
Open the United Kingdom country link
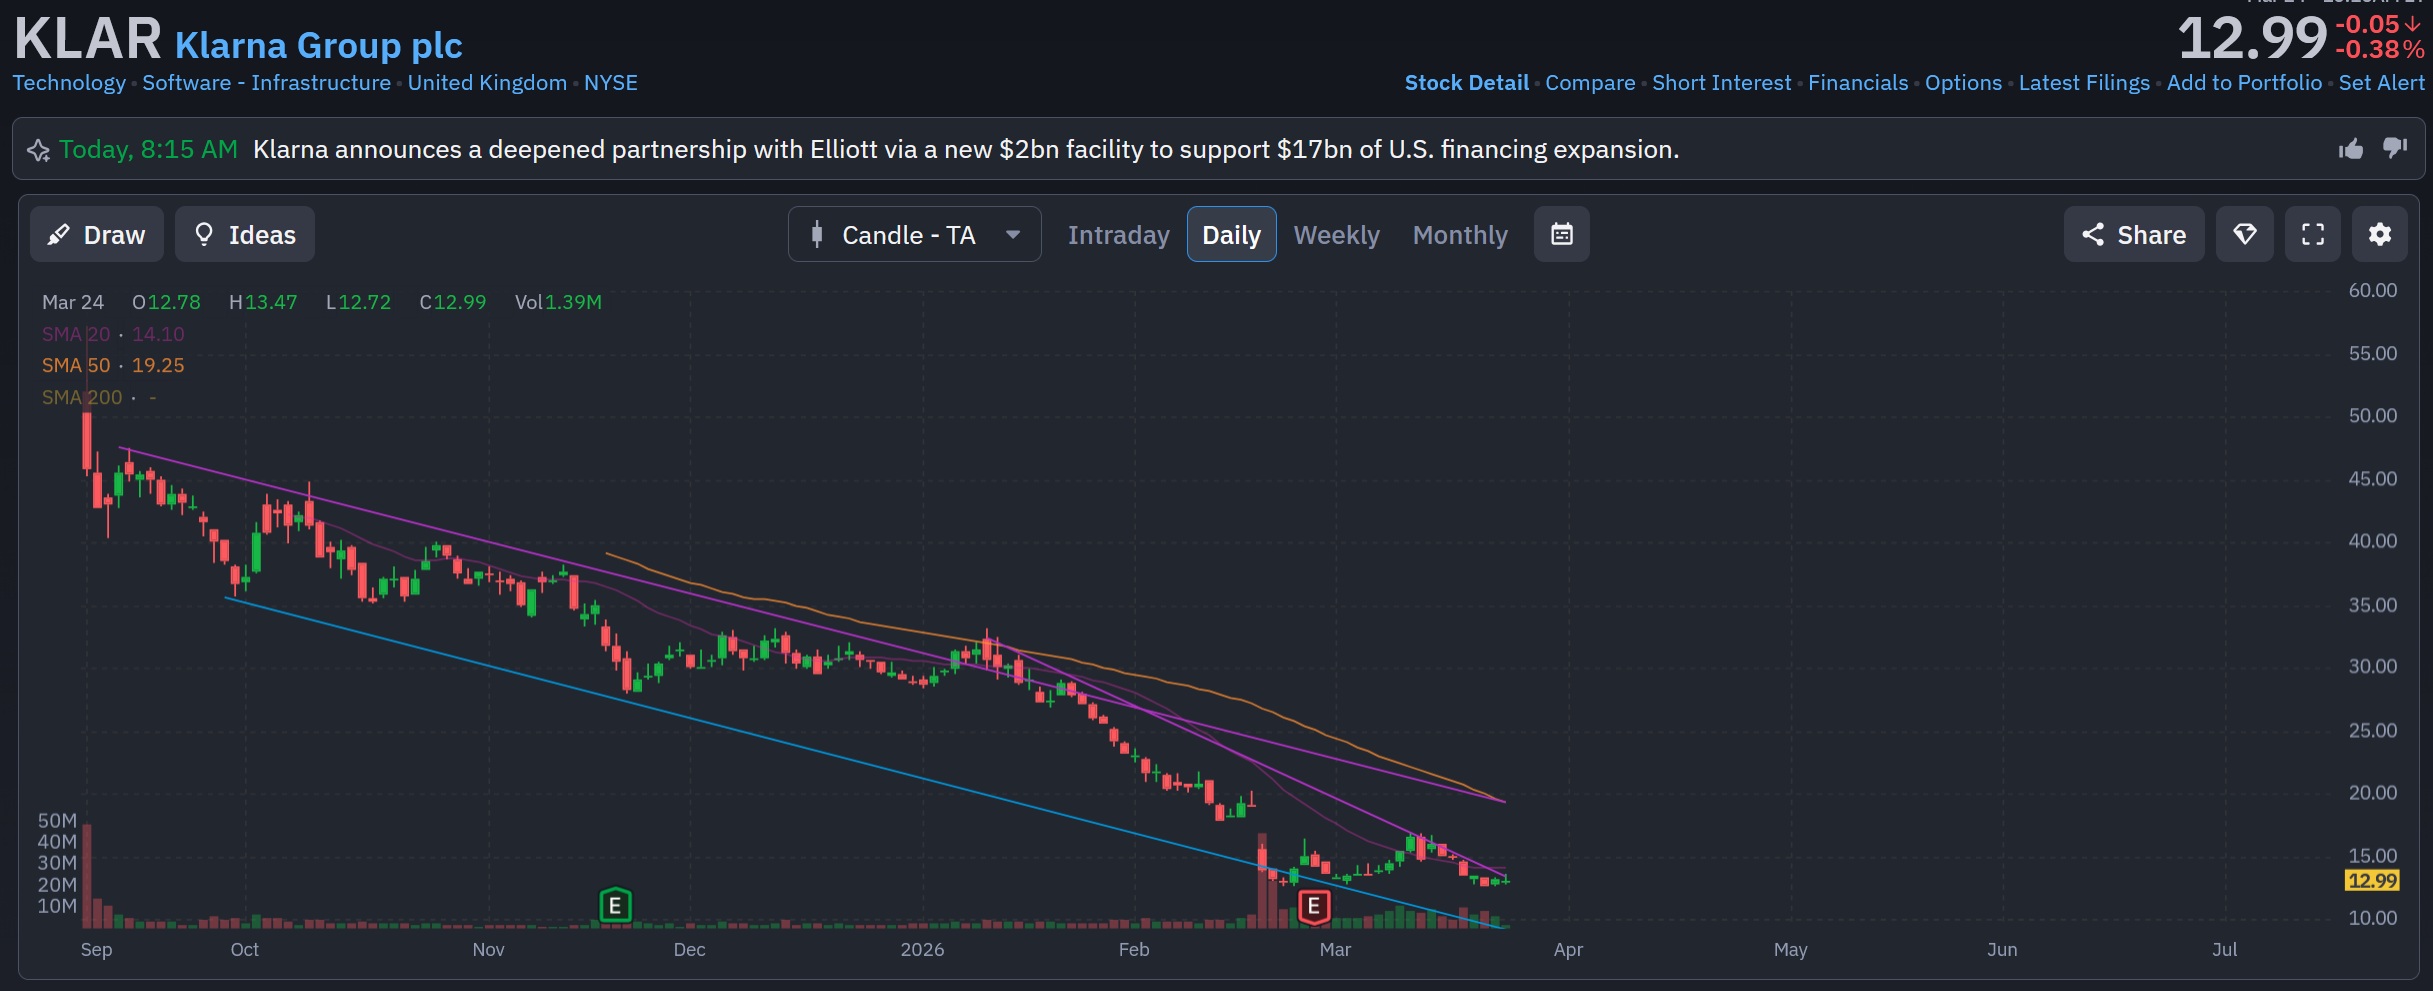487,83
